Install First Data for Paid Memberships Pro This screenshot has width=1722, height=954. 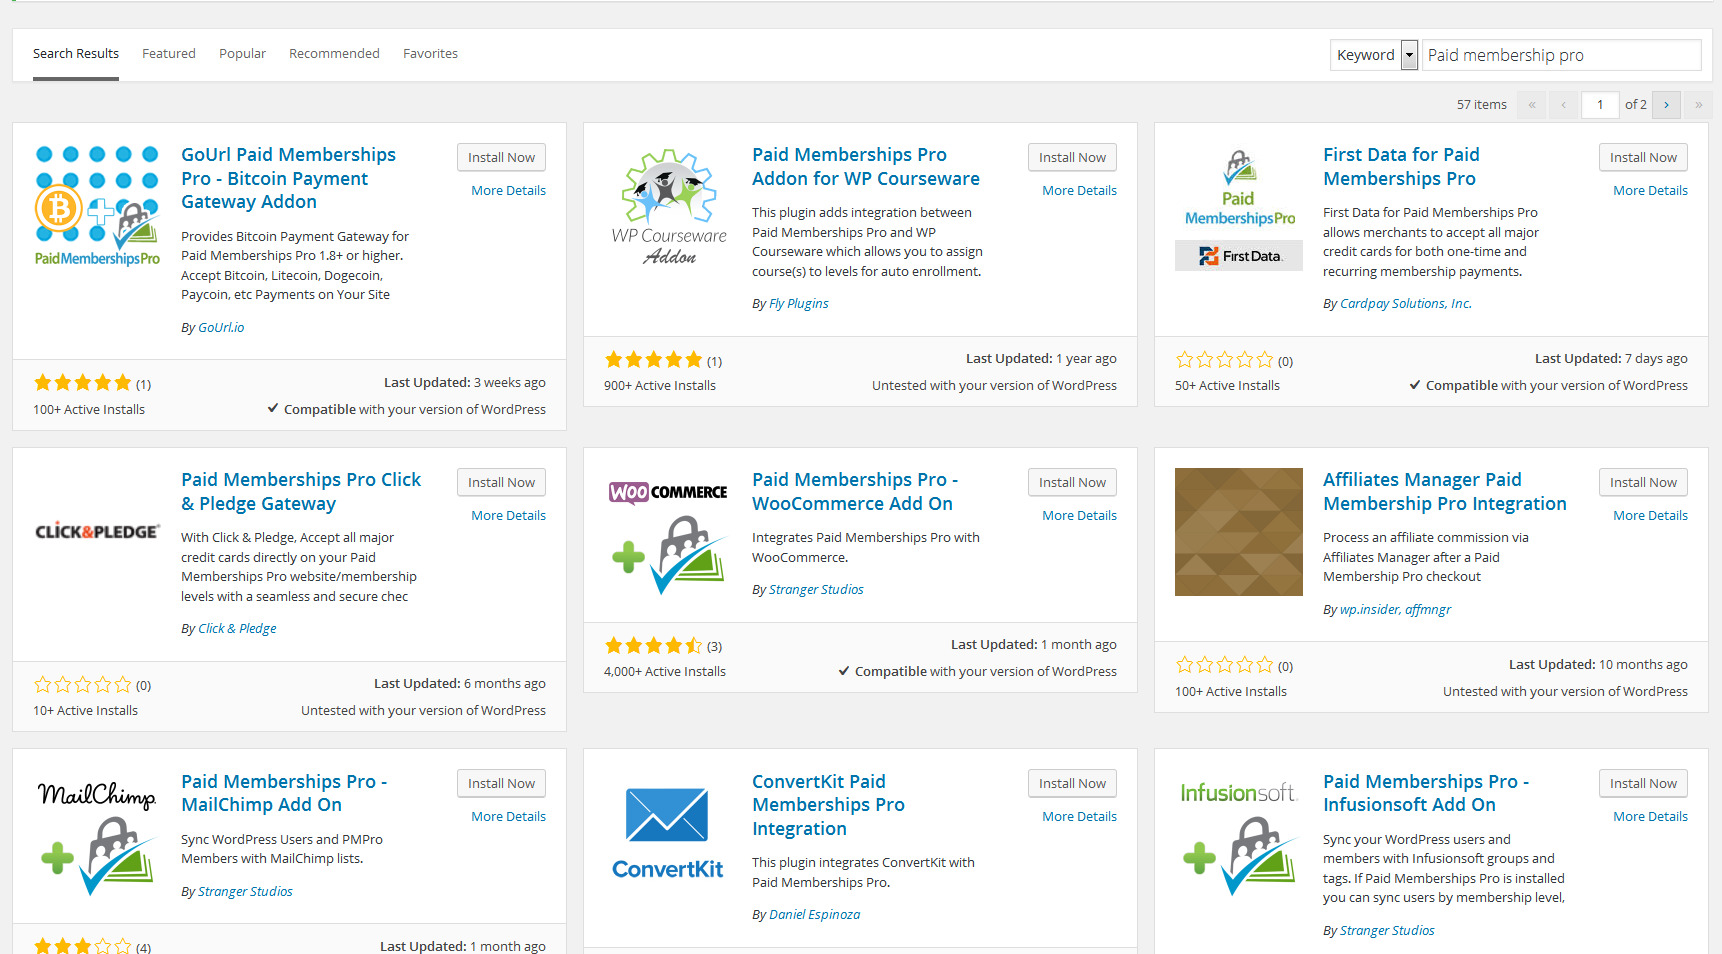coord(1643,157)
